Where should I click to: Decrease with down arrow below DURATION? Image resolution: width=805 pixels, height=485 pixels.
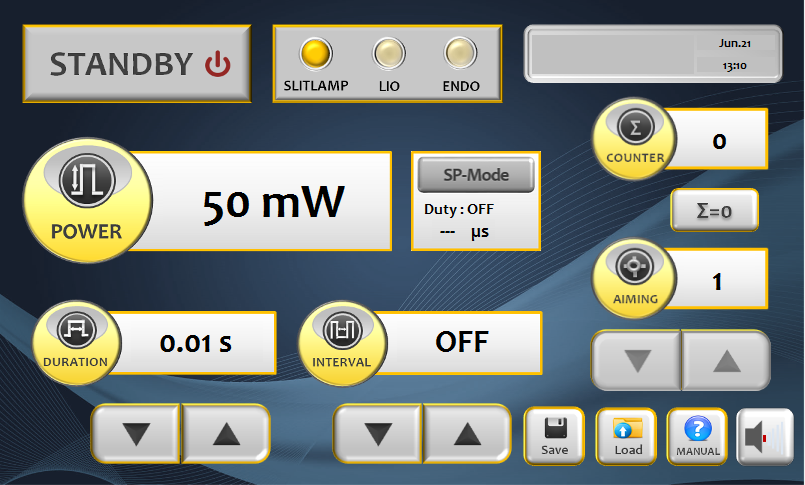tap(136, 434)
